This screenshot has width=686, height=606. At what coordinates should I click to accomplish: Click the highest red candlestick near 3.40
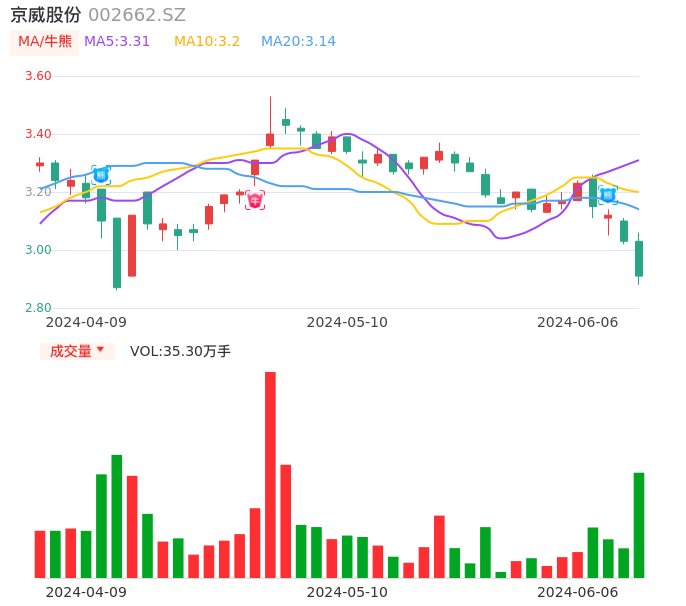coord(270,139)
